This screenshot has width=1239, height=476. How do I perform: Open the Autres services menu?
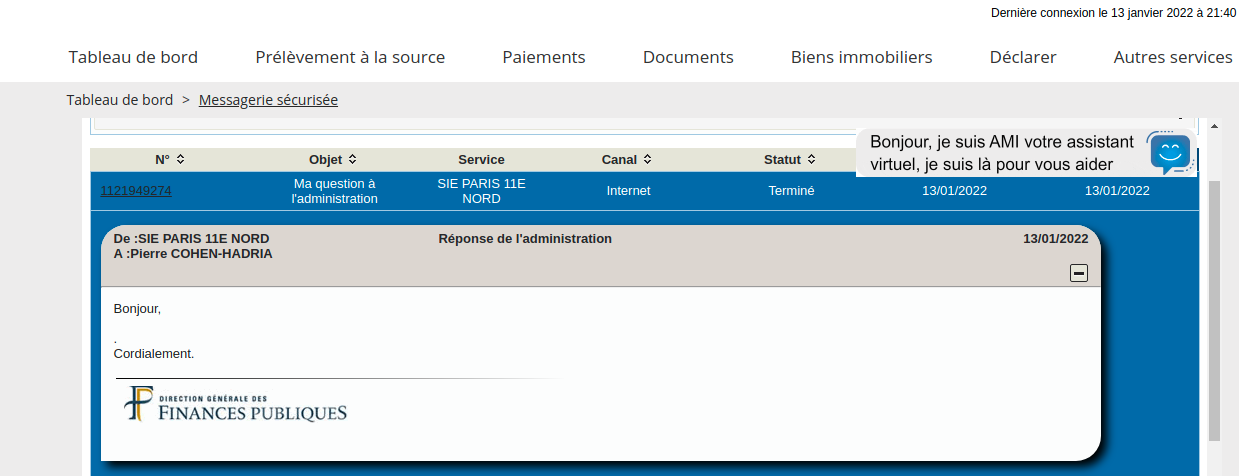1173,57
